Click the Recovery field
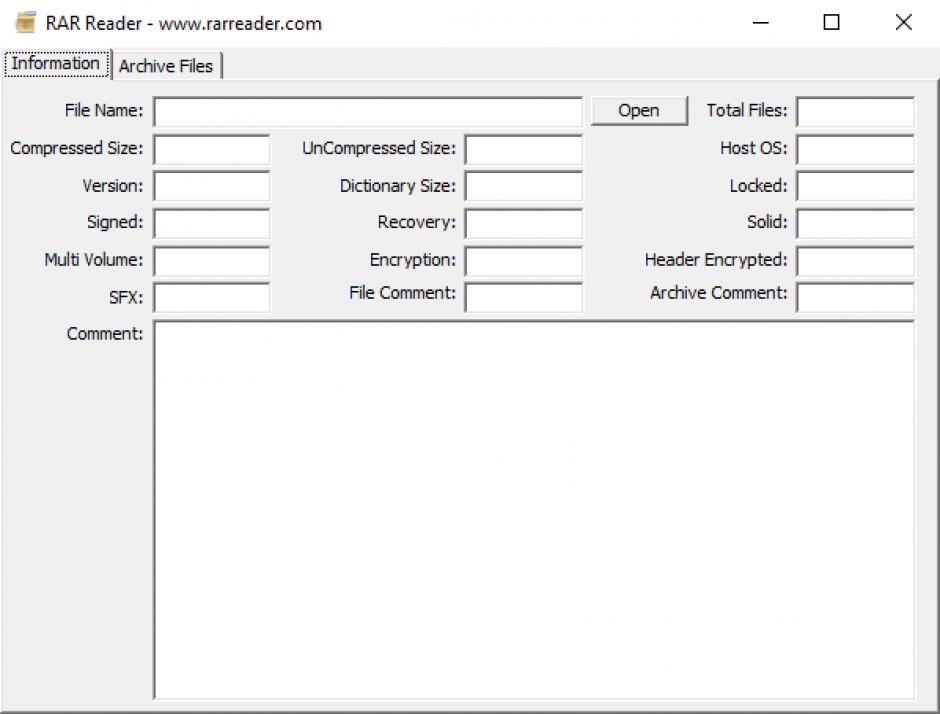Image resolution: width=940 pixels, height=714 pixels. [x=523, y=223]
